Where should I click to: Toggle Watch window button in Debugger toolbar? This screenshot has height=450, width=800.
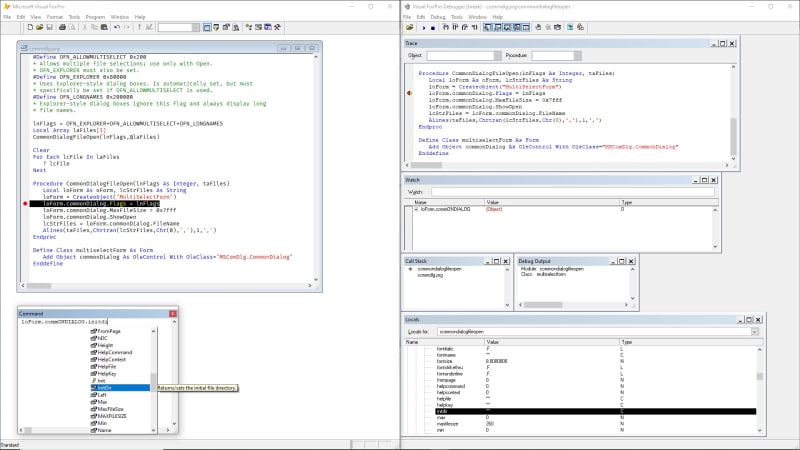pyautogui.click(x=497, y=27)
